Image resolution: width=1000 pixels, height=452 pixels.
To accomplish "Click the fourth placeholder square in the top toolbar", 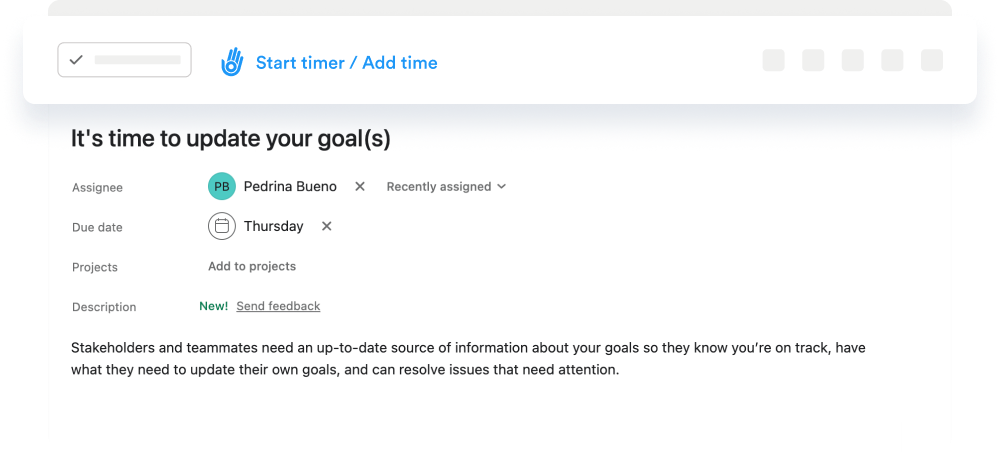I will pos(892,61).
